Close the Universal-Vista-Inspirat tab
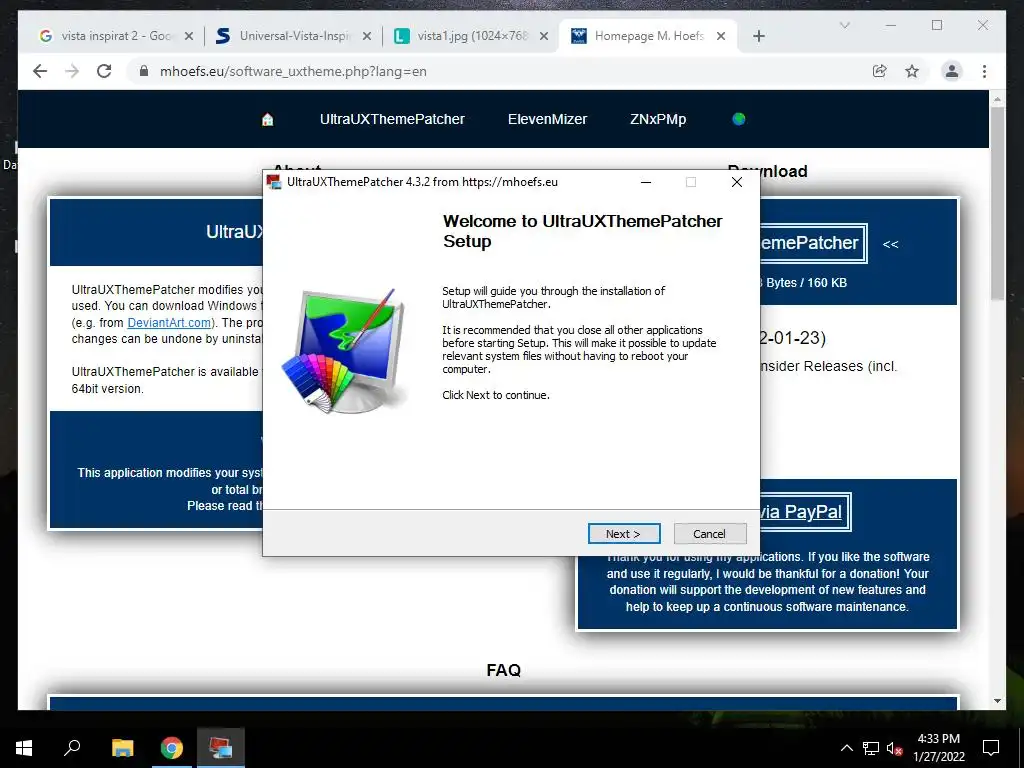Screen dimensions: 1024x768 click(367, 37)
